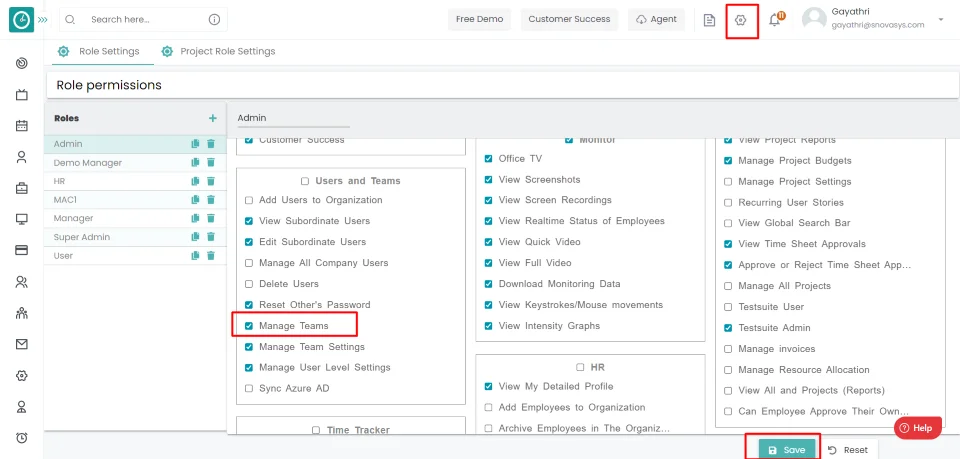Open the document icon in top bar
The image size is (960, 459).
tap(709, 20)
